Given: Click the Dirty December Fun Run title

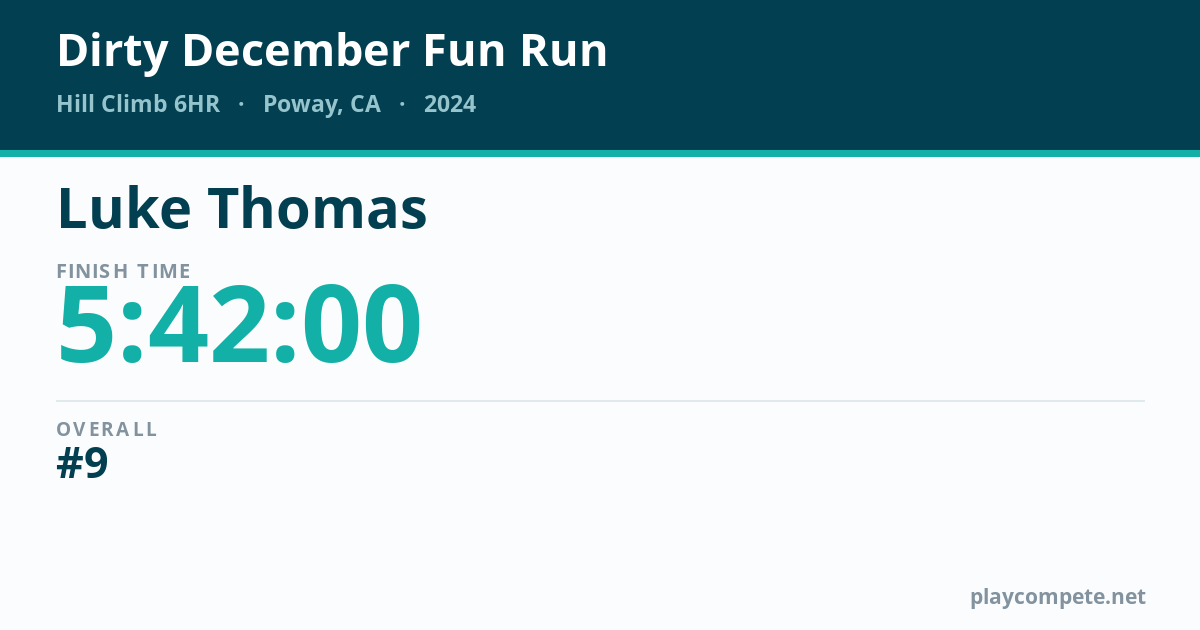Looking at the screenshot, I should coord(332,50).
